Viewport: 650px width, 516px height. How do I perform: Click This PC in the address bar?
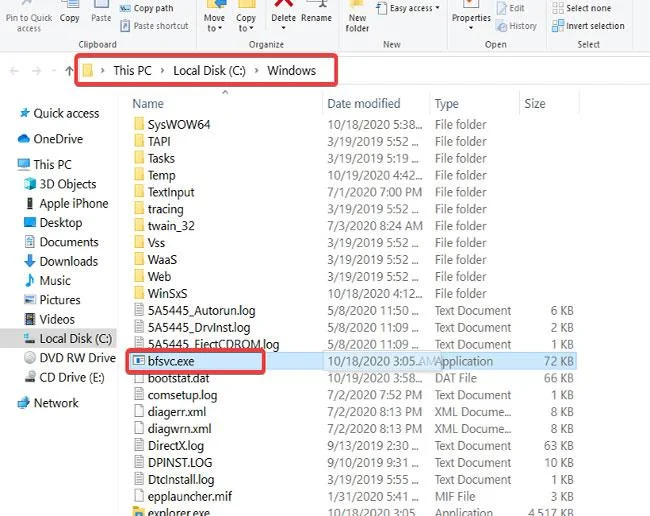click(x=132, y=70)
